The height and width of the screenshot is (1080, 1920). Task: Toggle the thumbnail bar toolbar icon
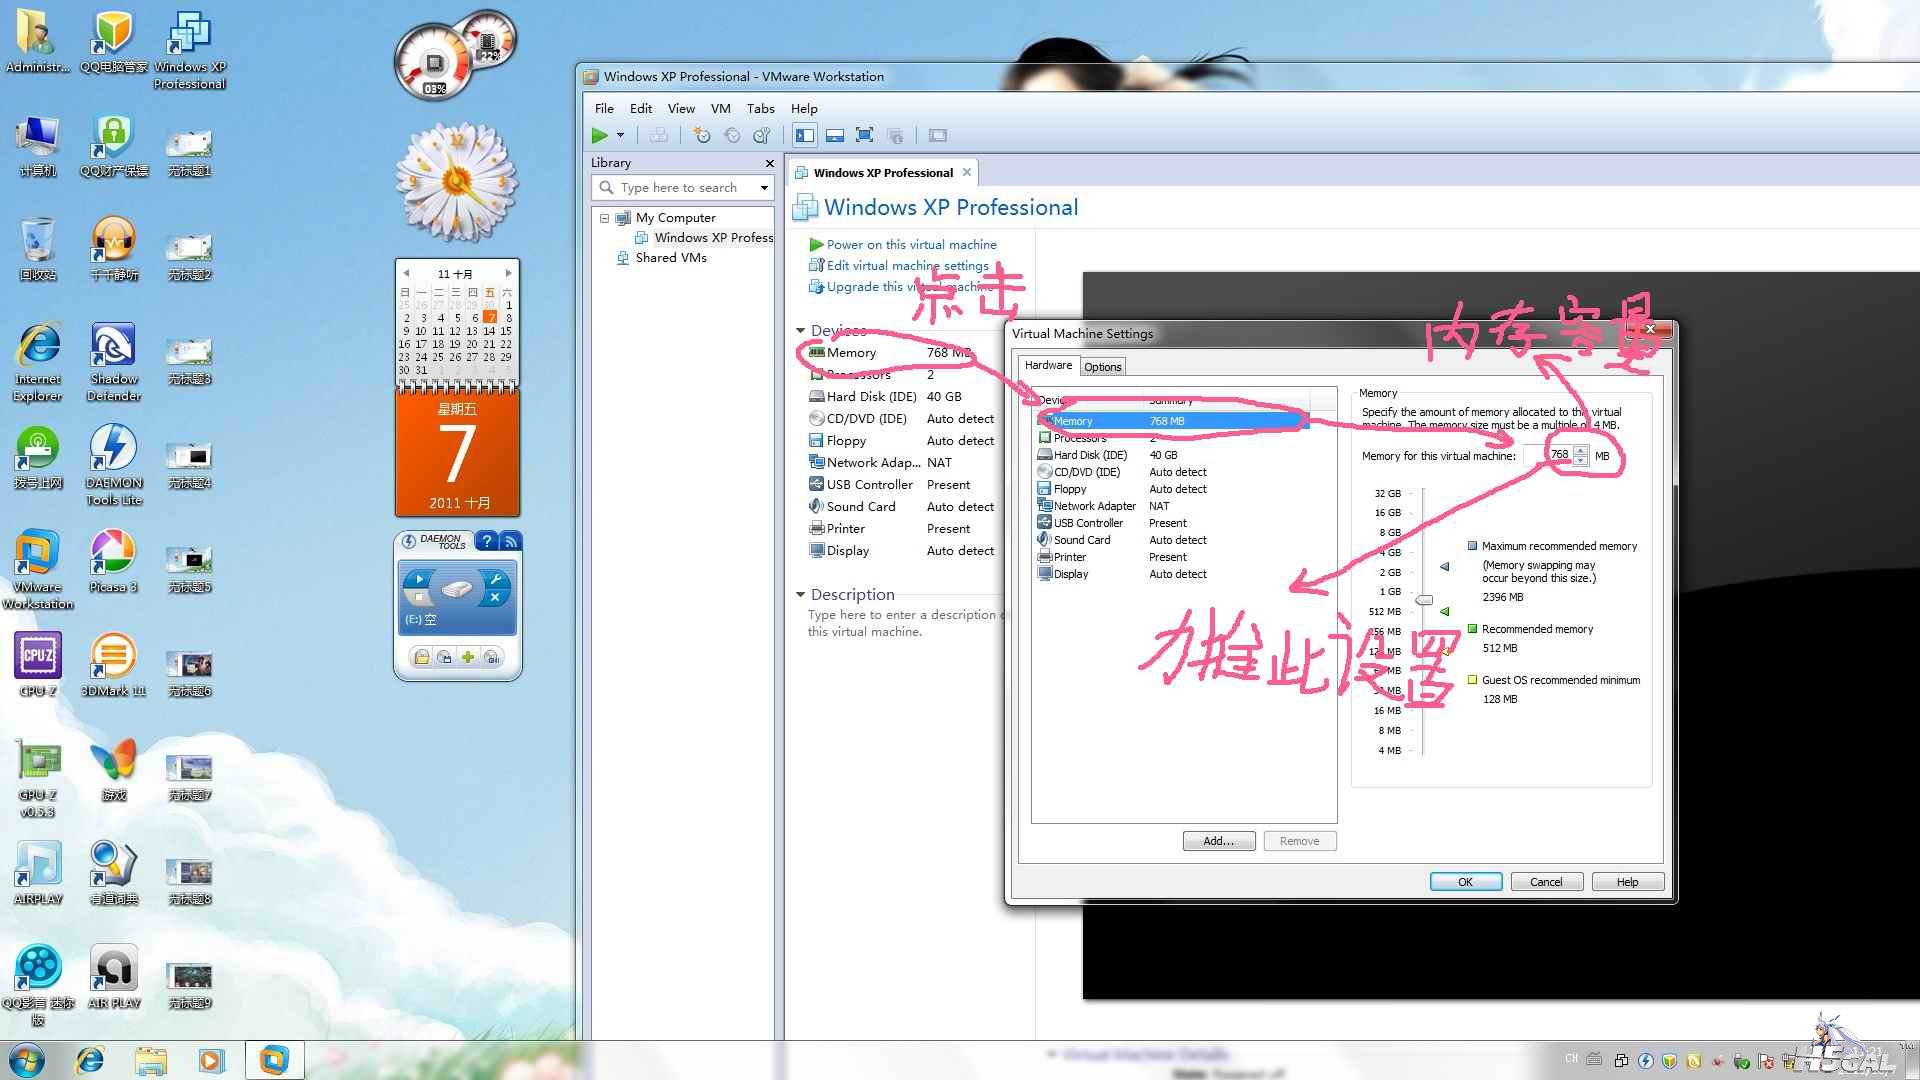click(x=835, y=135)
